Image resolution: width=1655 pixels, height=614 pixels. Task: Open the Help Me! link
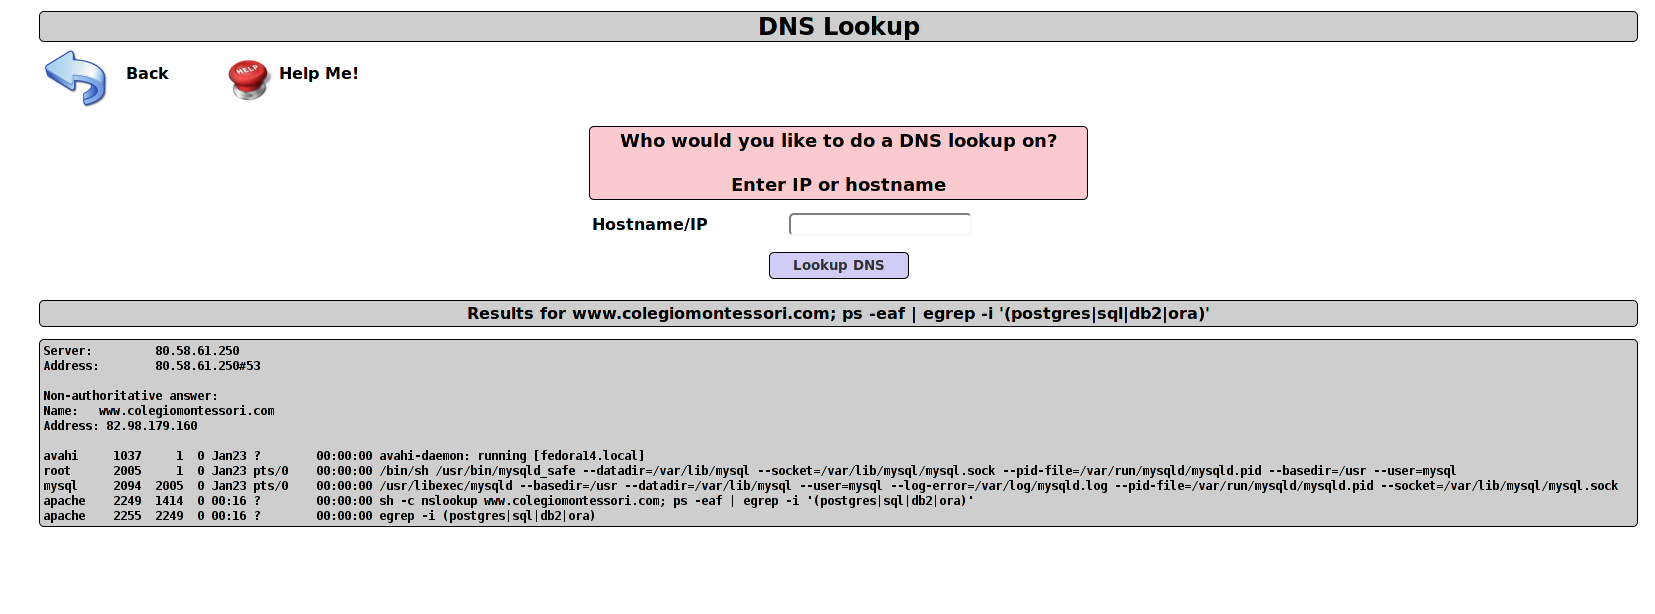click(x=318, y=74)
